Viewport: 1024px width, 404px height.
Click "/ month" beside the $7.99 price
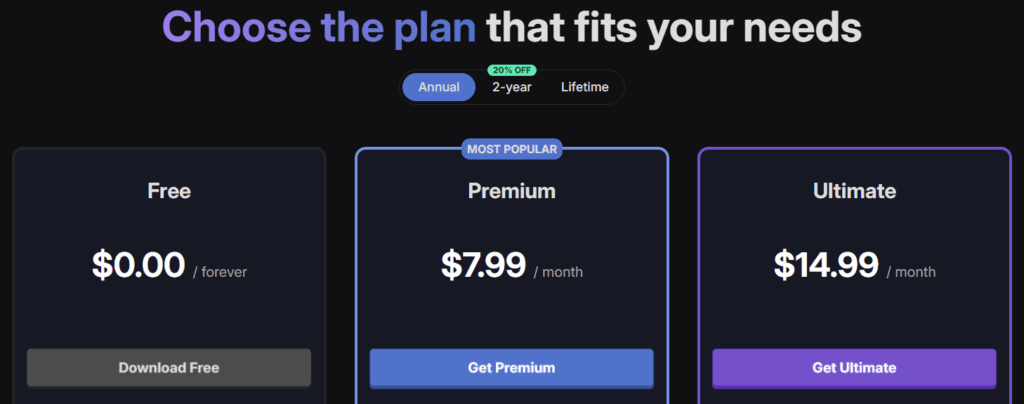pos(558,271)
